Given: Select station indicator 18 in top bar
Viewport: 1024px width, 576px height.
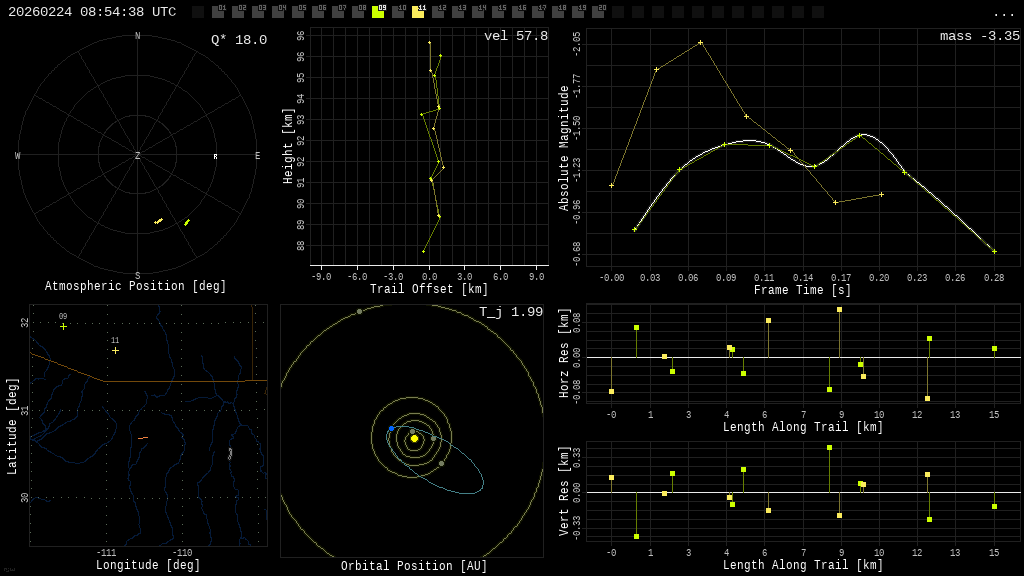Looking at the screenshot, I should tap(558, 12).
